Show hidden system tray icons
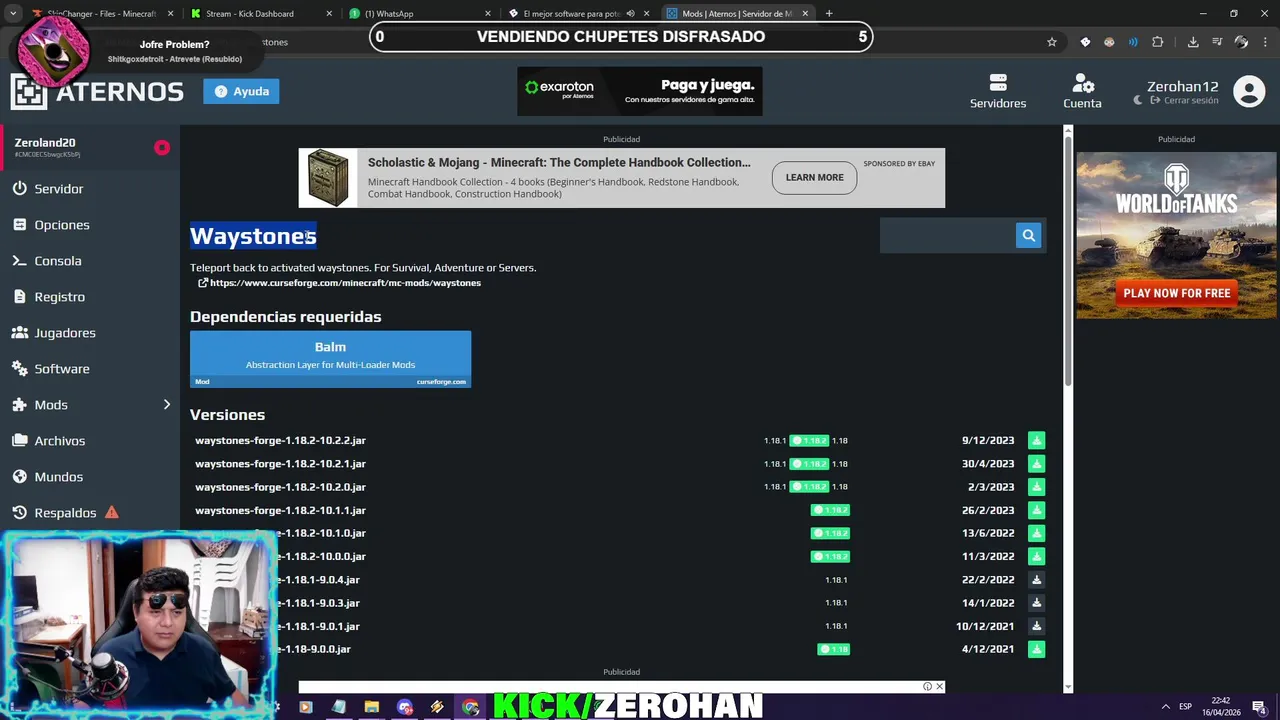The height and width of the screenshot is (720, 1280). pos(1165,707)
